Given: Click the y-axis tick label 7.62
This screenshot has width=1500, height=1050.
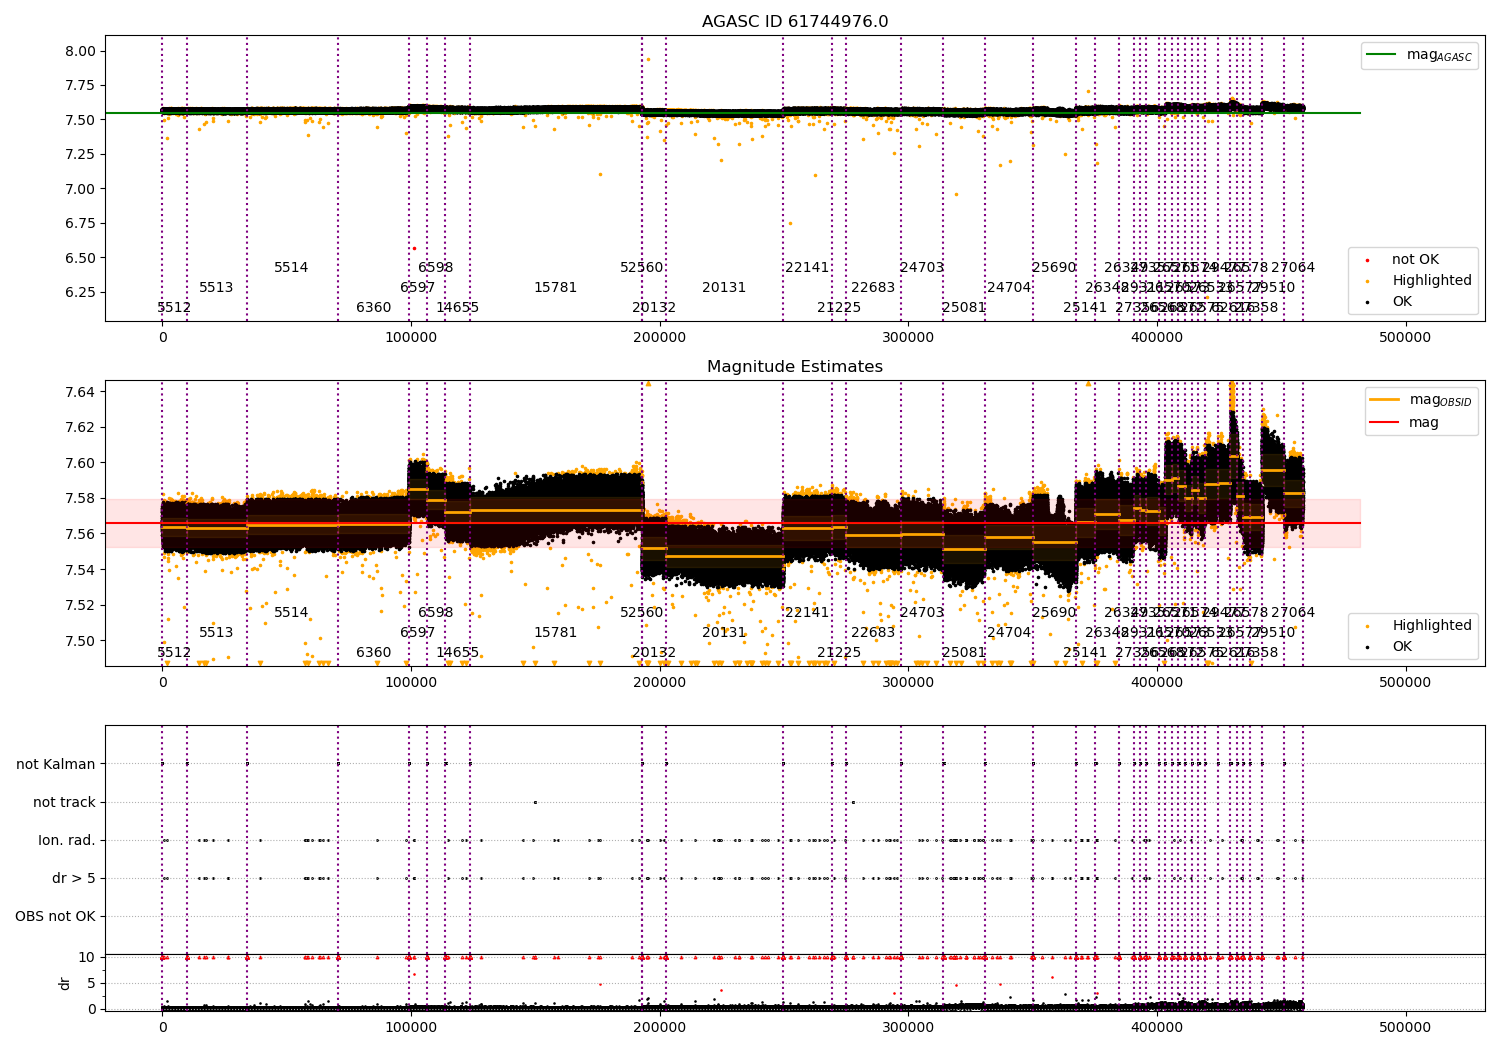Looking at the screenshot, I should click(x=80, y=428).
